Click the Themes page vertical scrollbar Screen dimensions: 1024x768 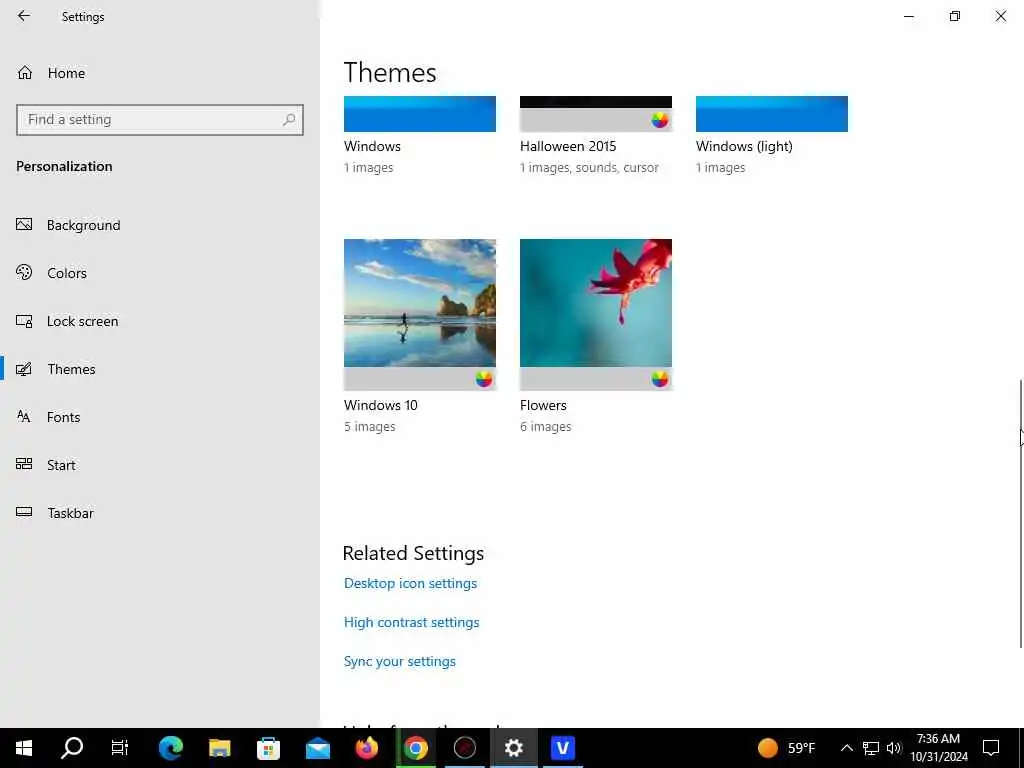pos(1021,514)
